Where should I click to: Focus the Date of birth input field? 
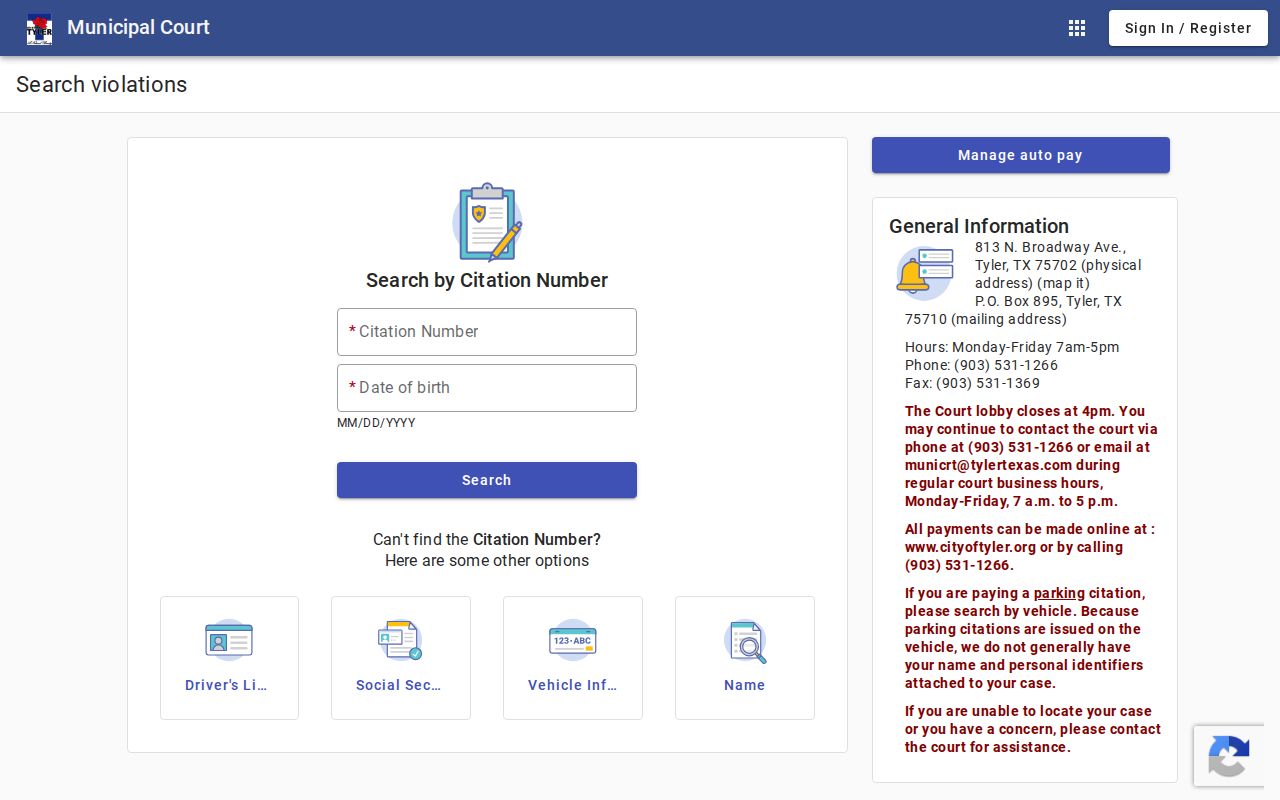click(x=487, y=388)
